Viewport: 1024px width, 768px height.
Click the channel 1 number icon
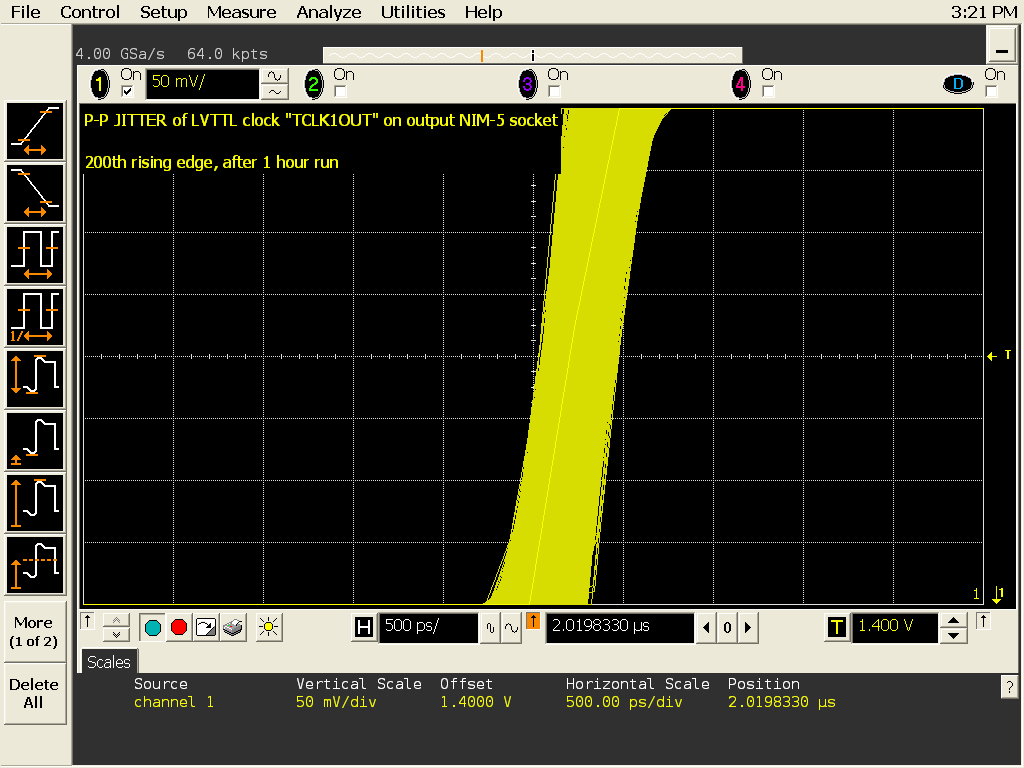(x=100, y=84)
